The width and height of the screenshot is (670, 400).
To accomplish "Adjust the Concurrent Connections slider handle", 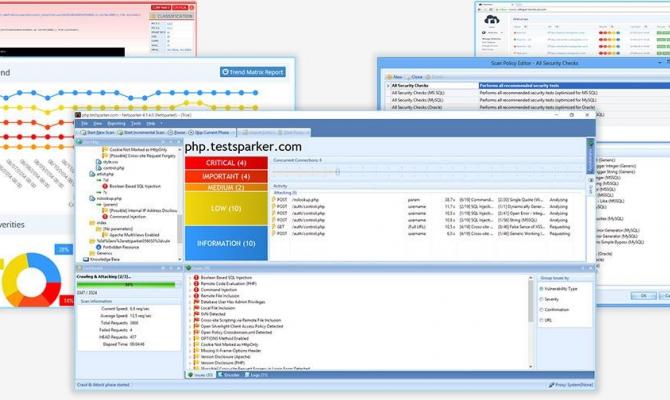I will 338,172.
